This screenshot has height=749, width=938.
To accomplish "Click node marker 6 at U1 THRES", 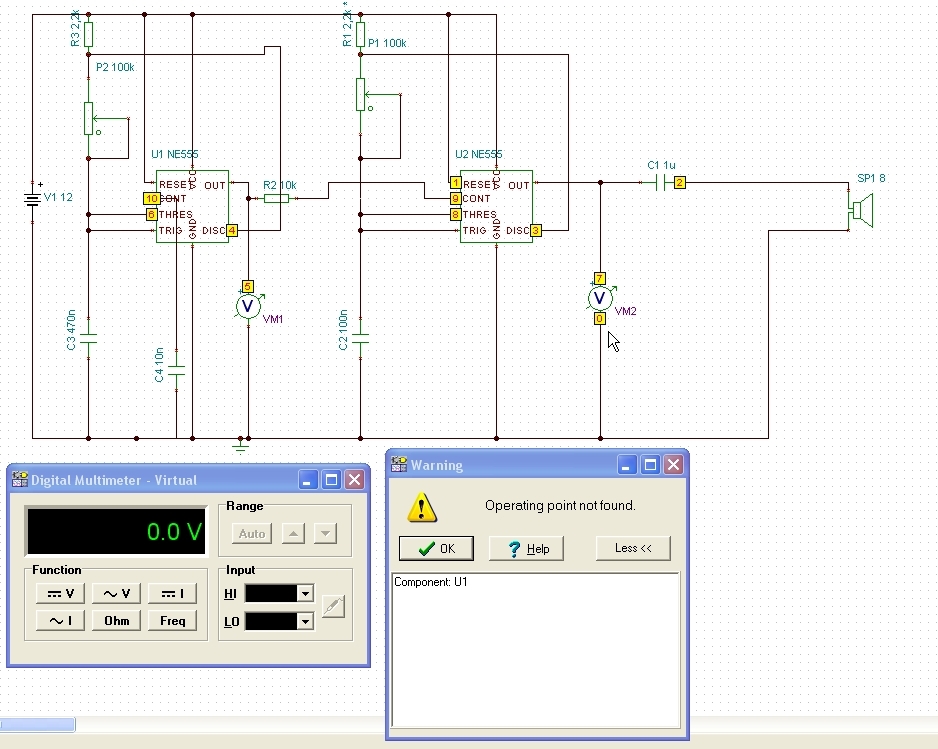I will [x=151, y=214].
